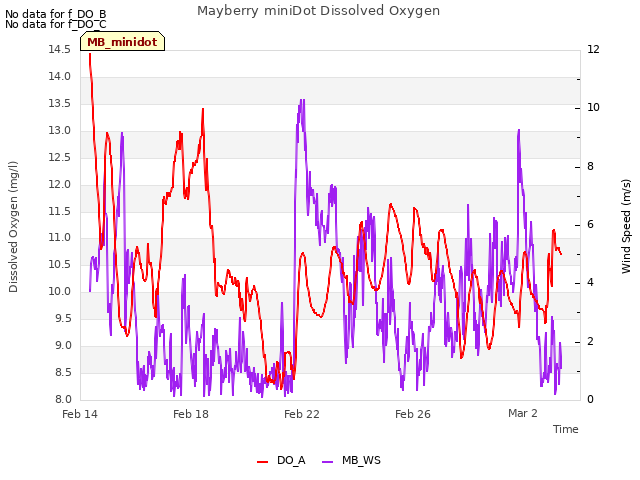Select the chart title Mayberry miniDot Dissolved Oxygen
640x480 pixels.
click(x=318, y=11)
